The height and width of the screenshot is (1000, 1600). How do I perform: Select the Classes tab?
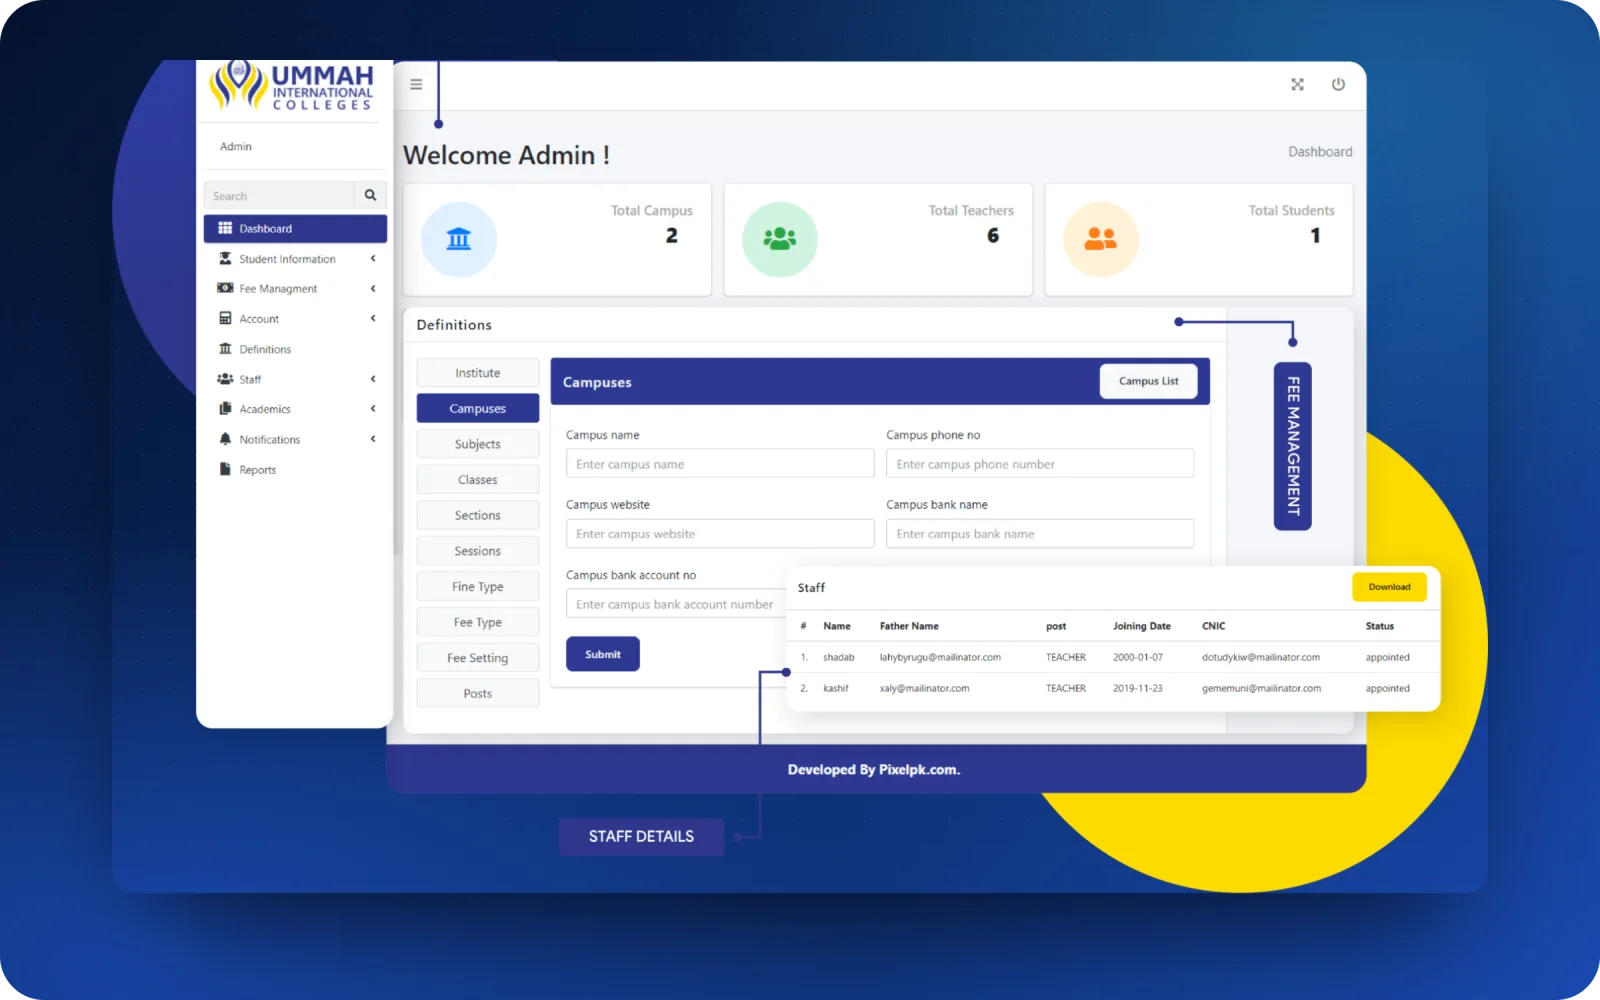tap(478, 480)
